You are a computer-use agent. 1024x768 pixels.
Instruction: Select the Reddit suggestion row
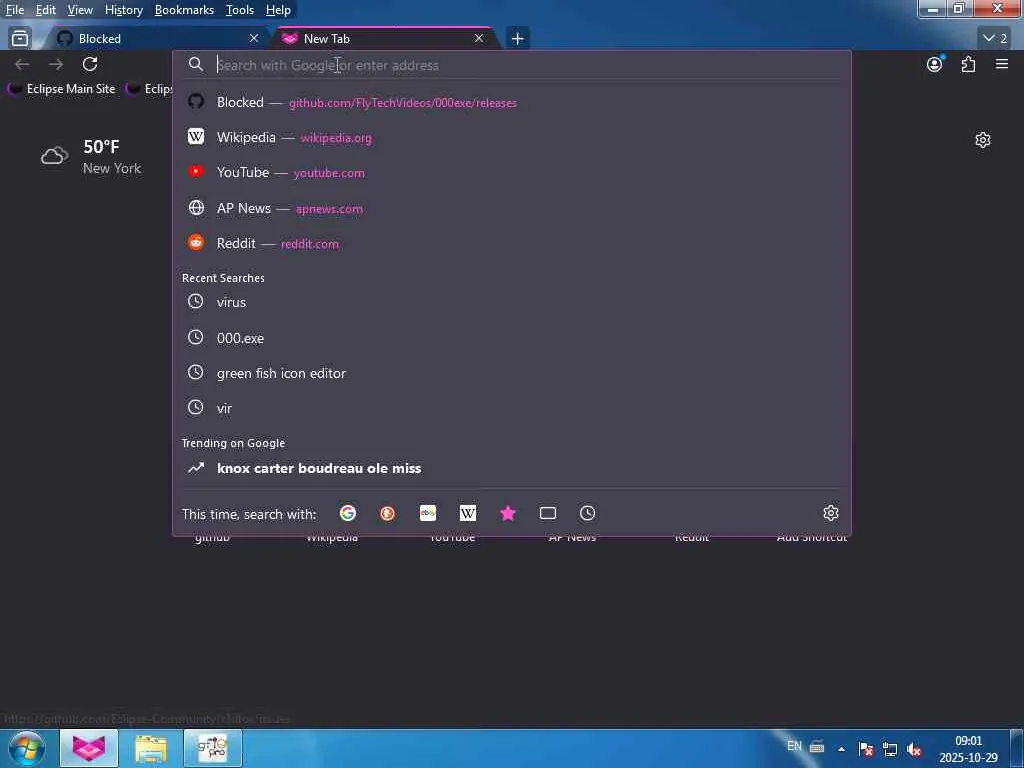point(511,244)
